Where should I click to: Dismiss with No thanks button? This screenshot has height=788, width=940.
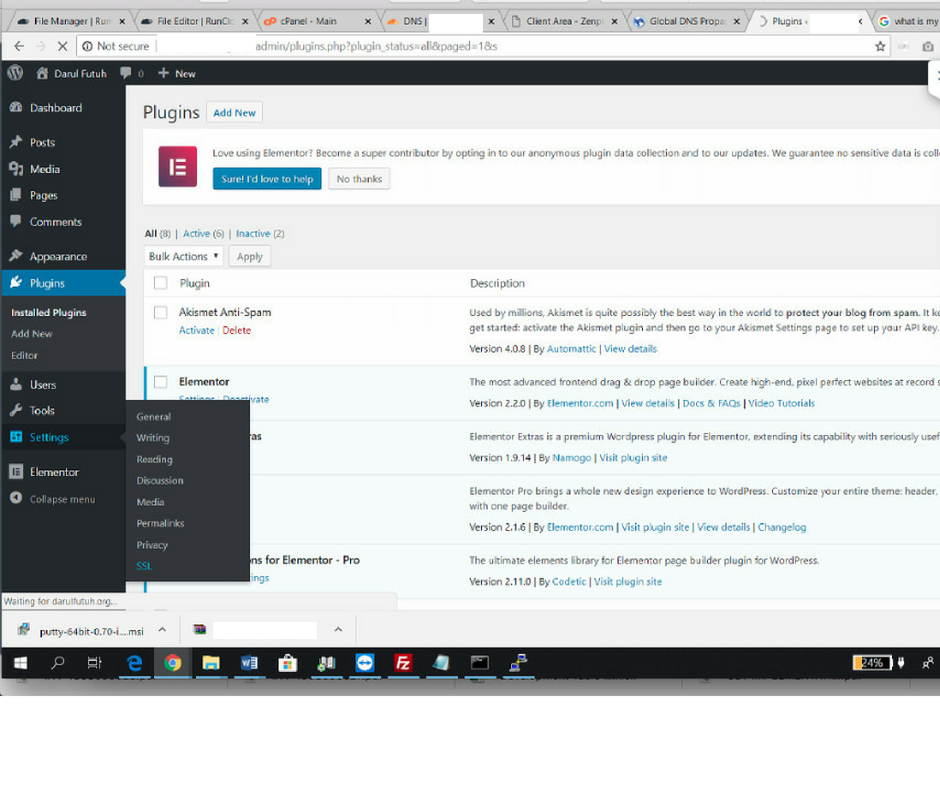(359, 179)
